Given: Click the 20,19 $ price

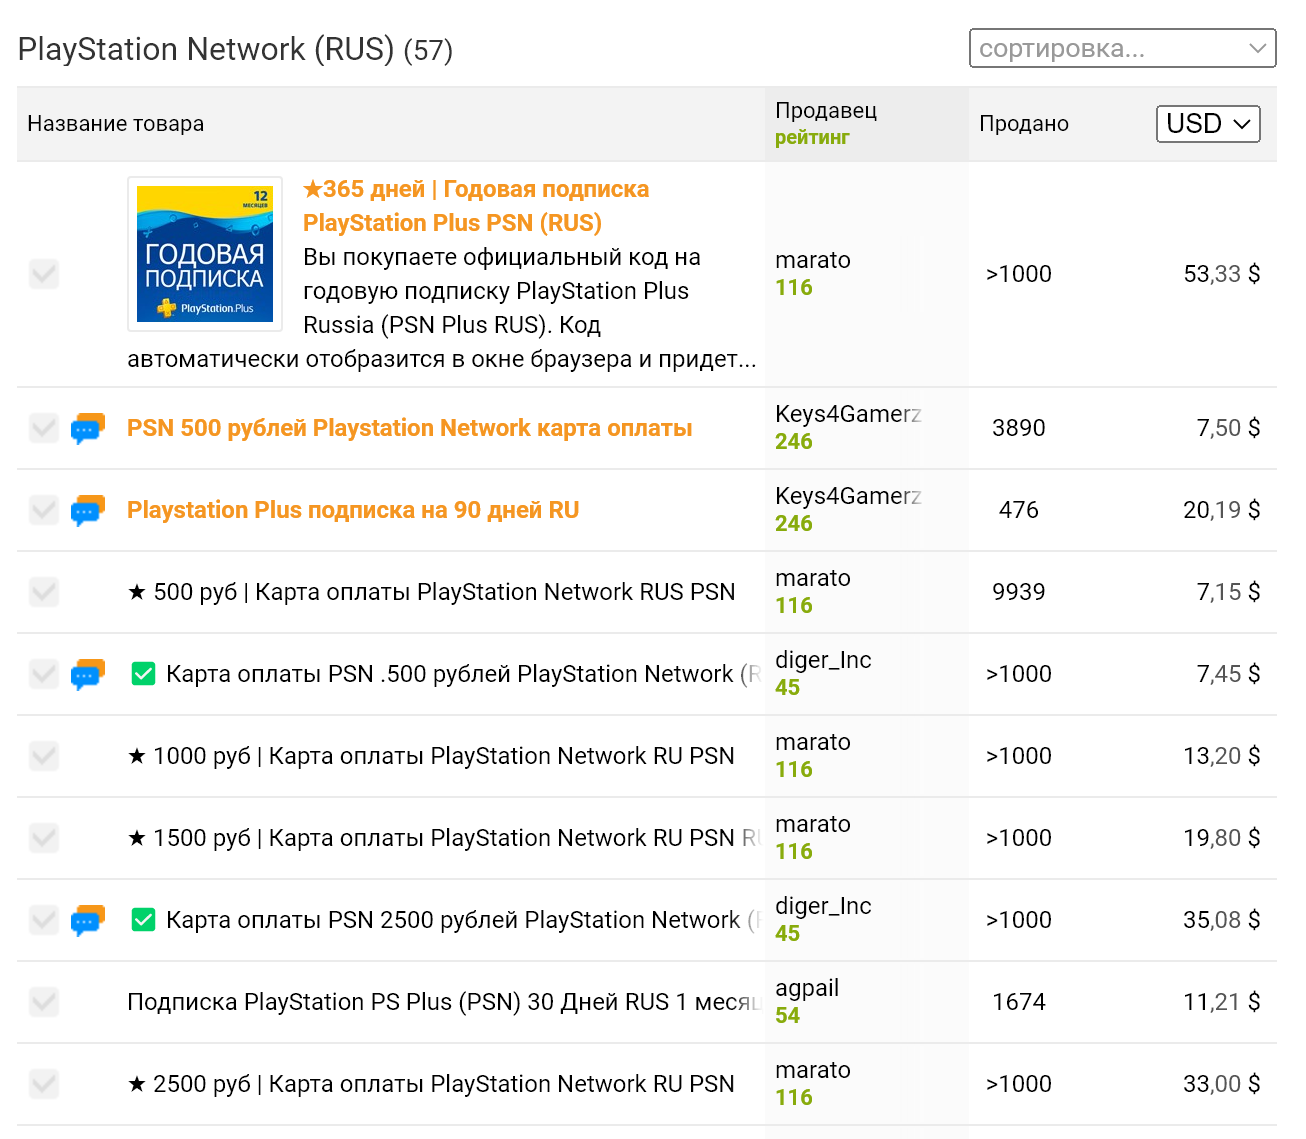Looking at the screenshot, I should (1221, 510).
